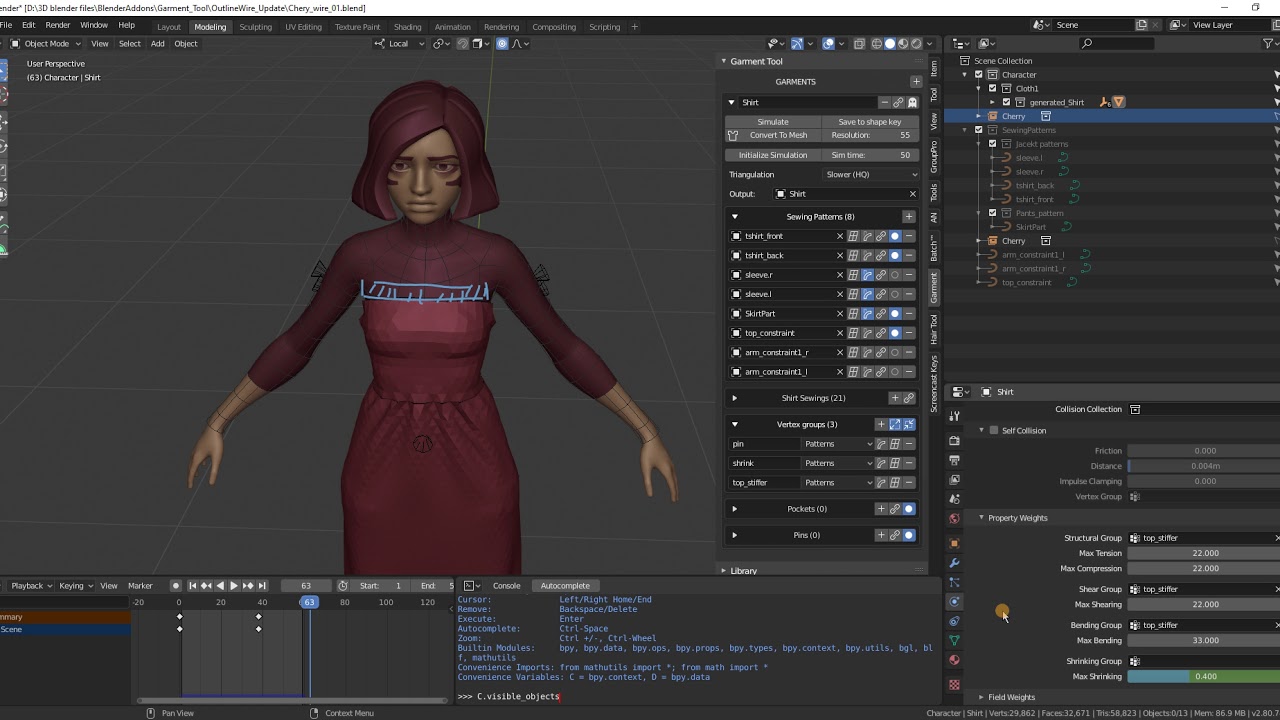Switch to the UV Editing workspace tab
This screenshot has height=720, width=1280.
[303, 27]
